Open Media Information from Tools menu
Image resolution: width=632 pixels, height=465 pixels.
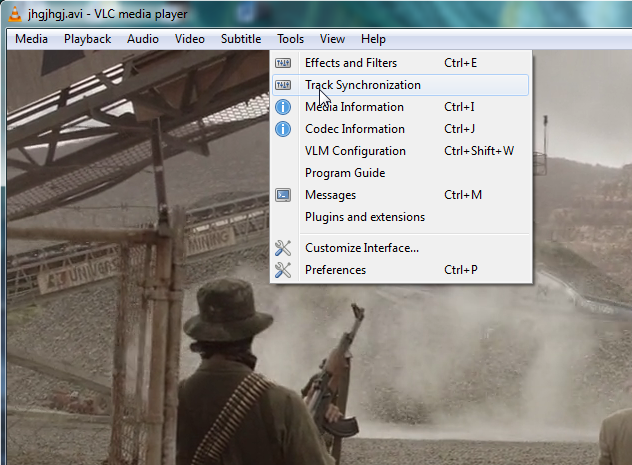[401, 107]
